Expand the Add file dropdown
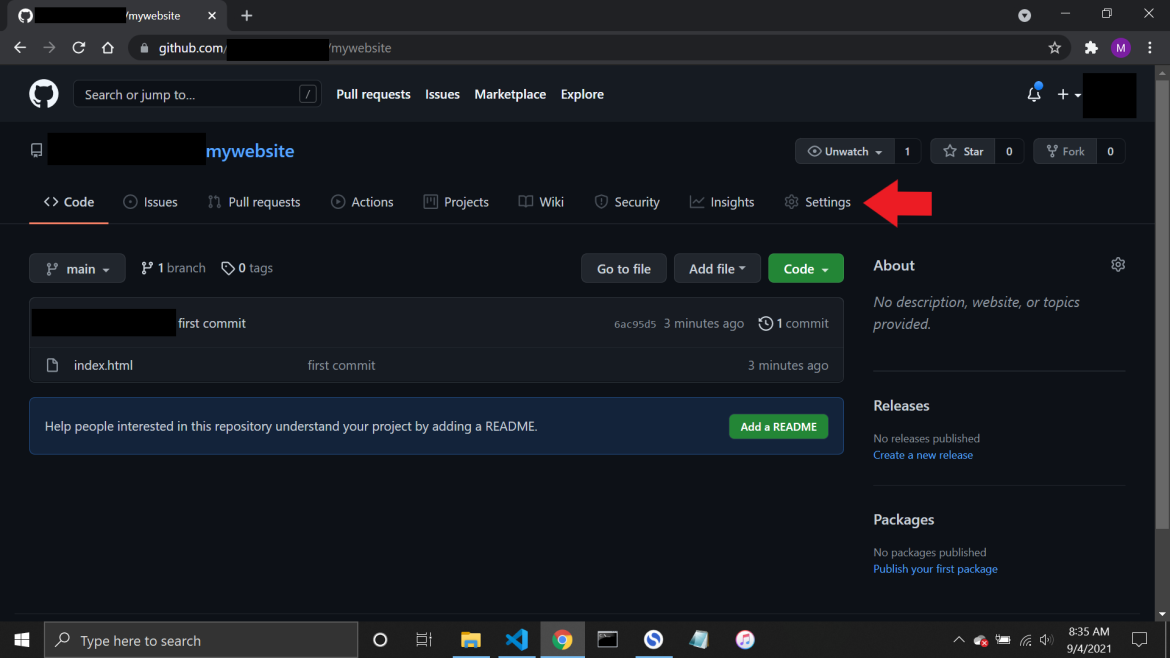This screenshot has height=658, width=1170. 717,268
